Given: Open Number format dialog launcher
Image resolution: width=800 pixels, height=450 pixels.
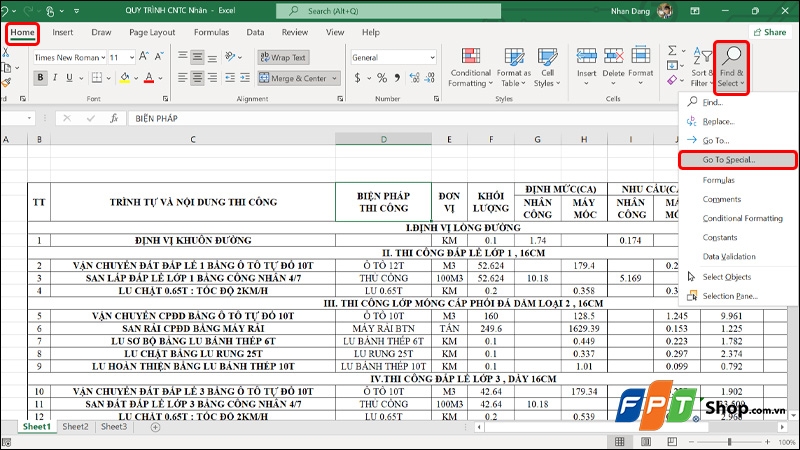Looking at the screenshot, I should [x=436, y=98].
